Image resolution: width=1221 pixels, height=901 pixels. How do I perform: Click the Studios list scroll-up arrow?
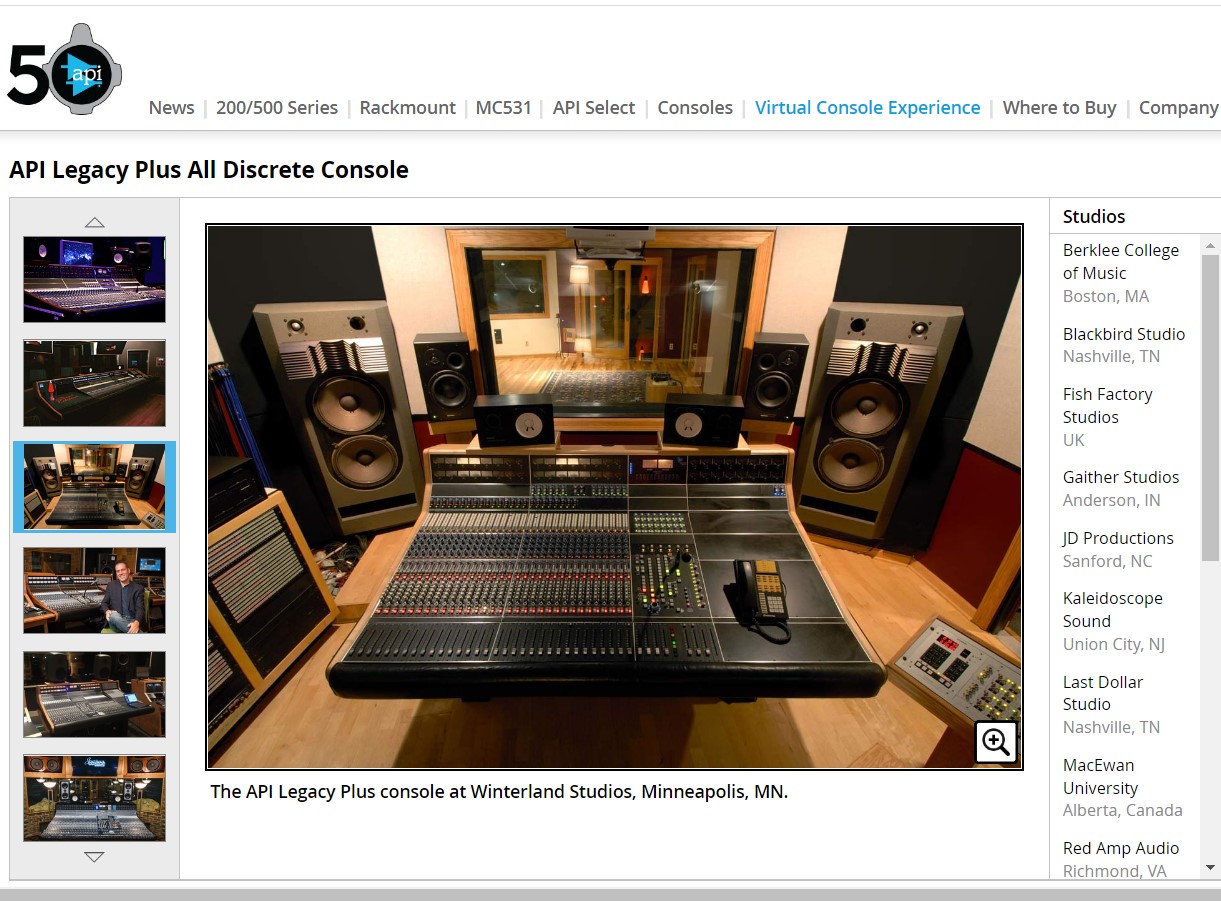pyautogui.click(x=1211, y=245)
